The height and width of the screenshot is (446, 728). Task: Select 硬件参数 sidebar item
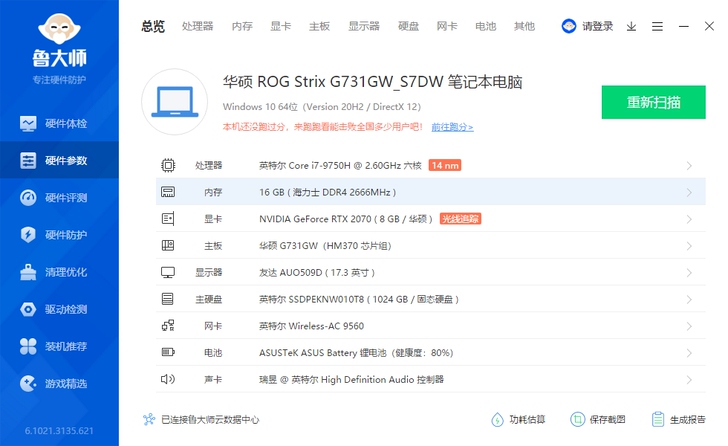click(x=59, y=160)
